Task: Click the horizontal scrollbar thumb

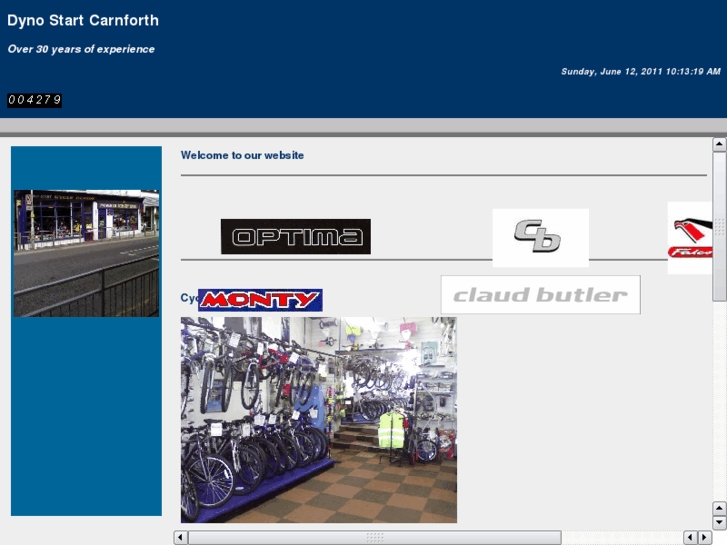Action: pos(375,538)
